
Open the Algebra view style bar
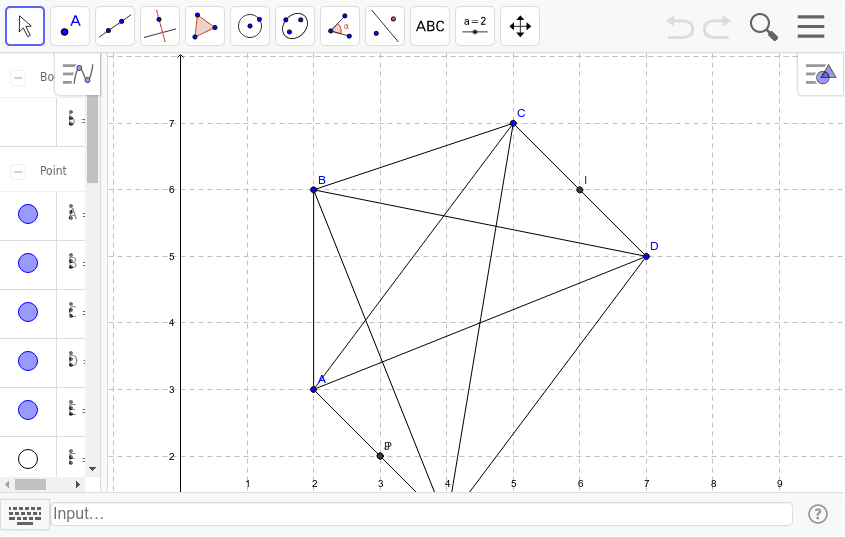pos(78,74)
